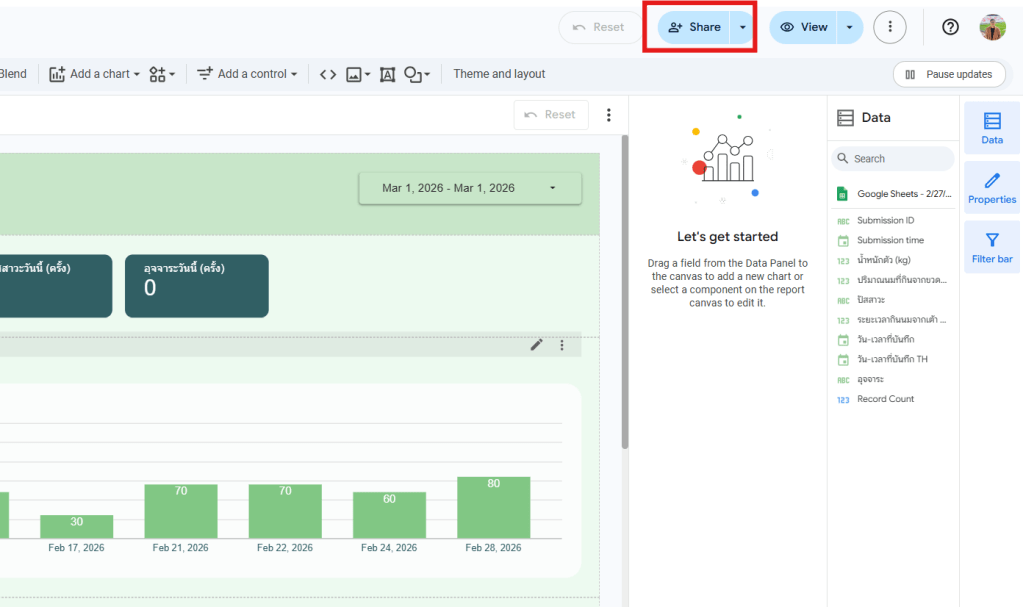Image resolution: width=1023 pixels, height=607 pixels.
Task: Expand the Share dropdown arrow
Action: [x=742, y=27]
